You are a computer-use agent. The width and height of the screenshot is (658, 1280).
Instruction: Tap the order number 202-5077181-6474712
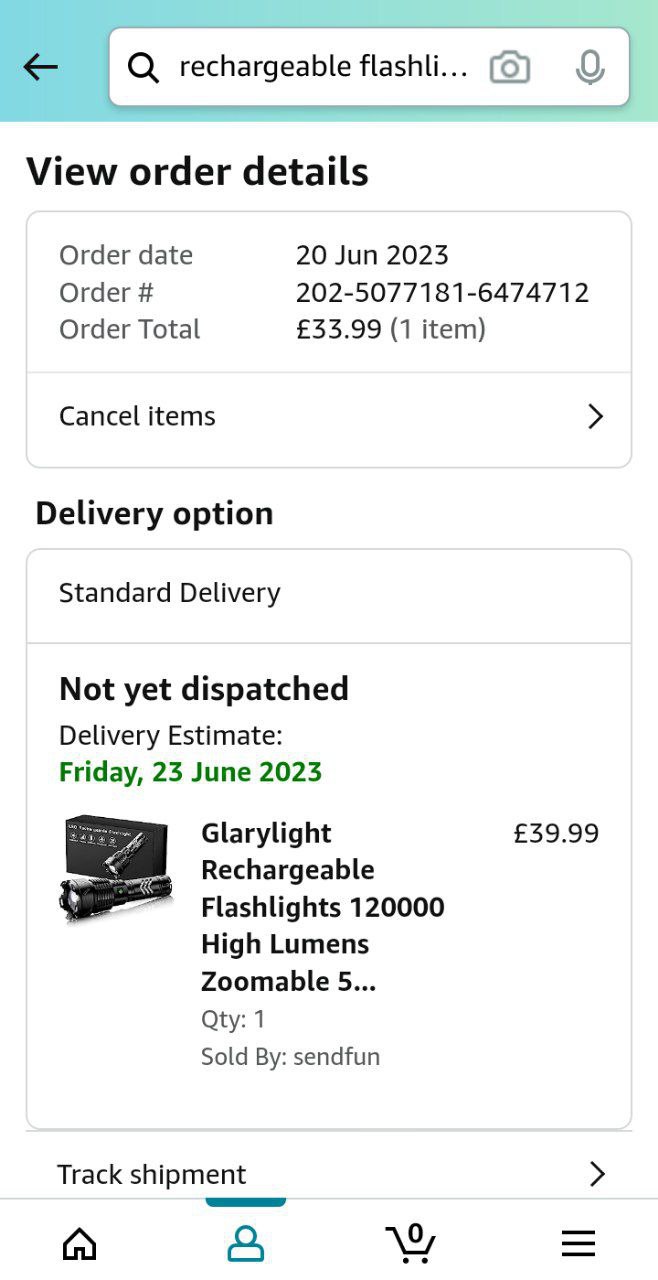pos(442,292)
